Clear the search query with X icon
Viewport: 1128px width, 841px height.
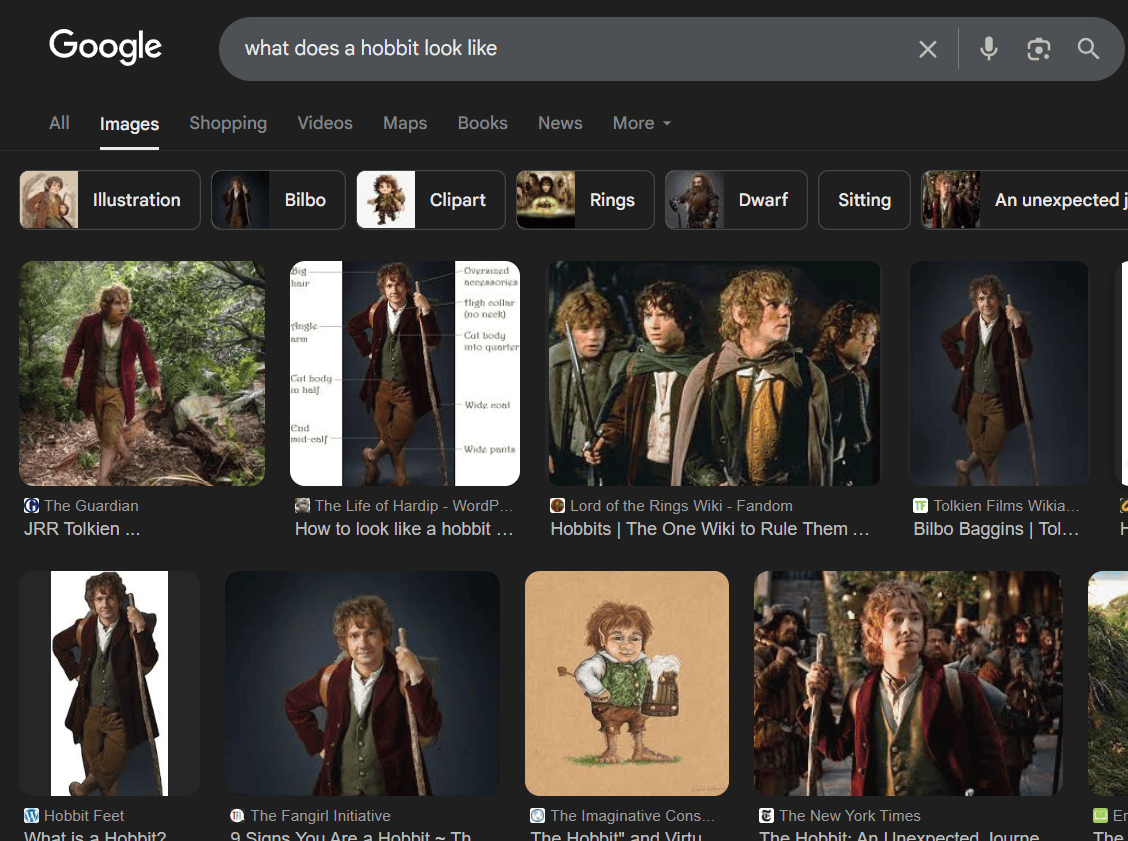coord(928,49)
